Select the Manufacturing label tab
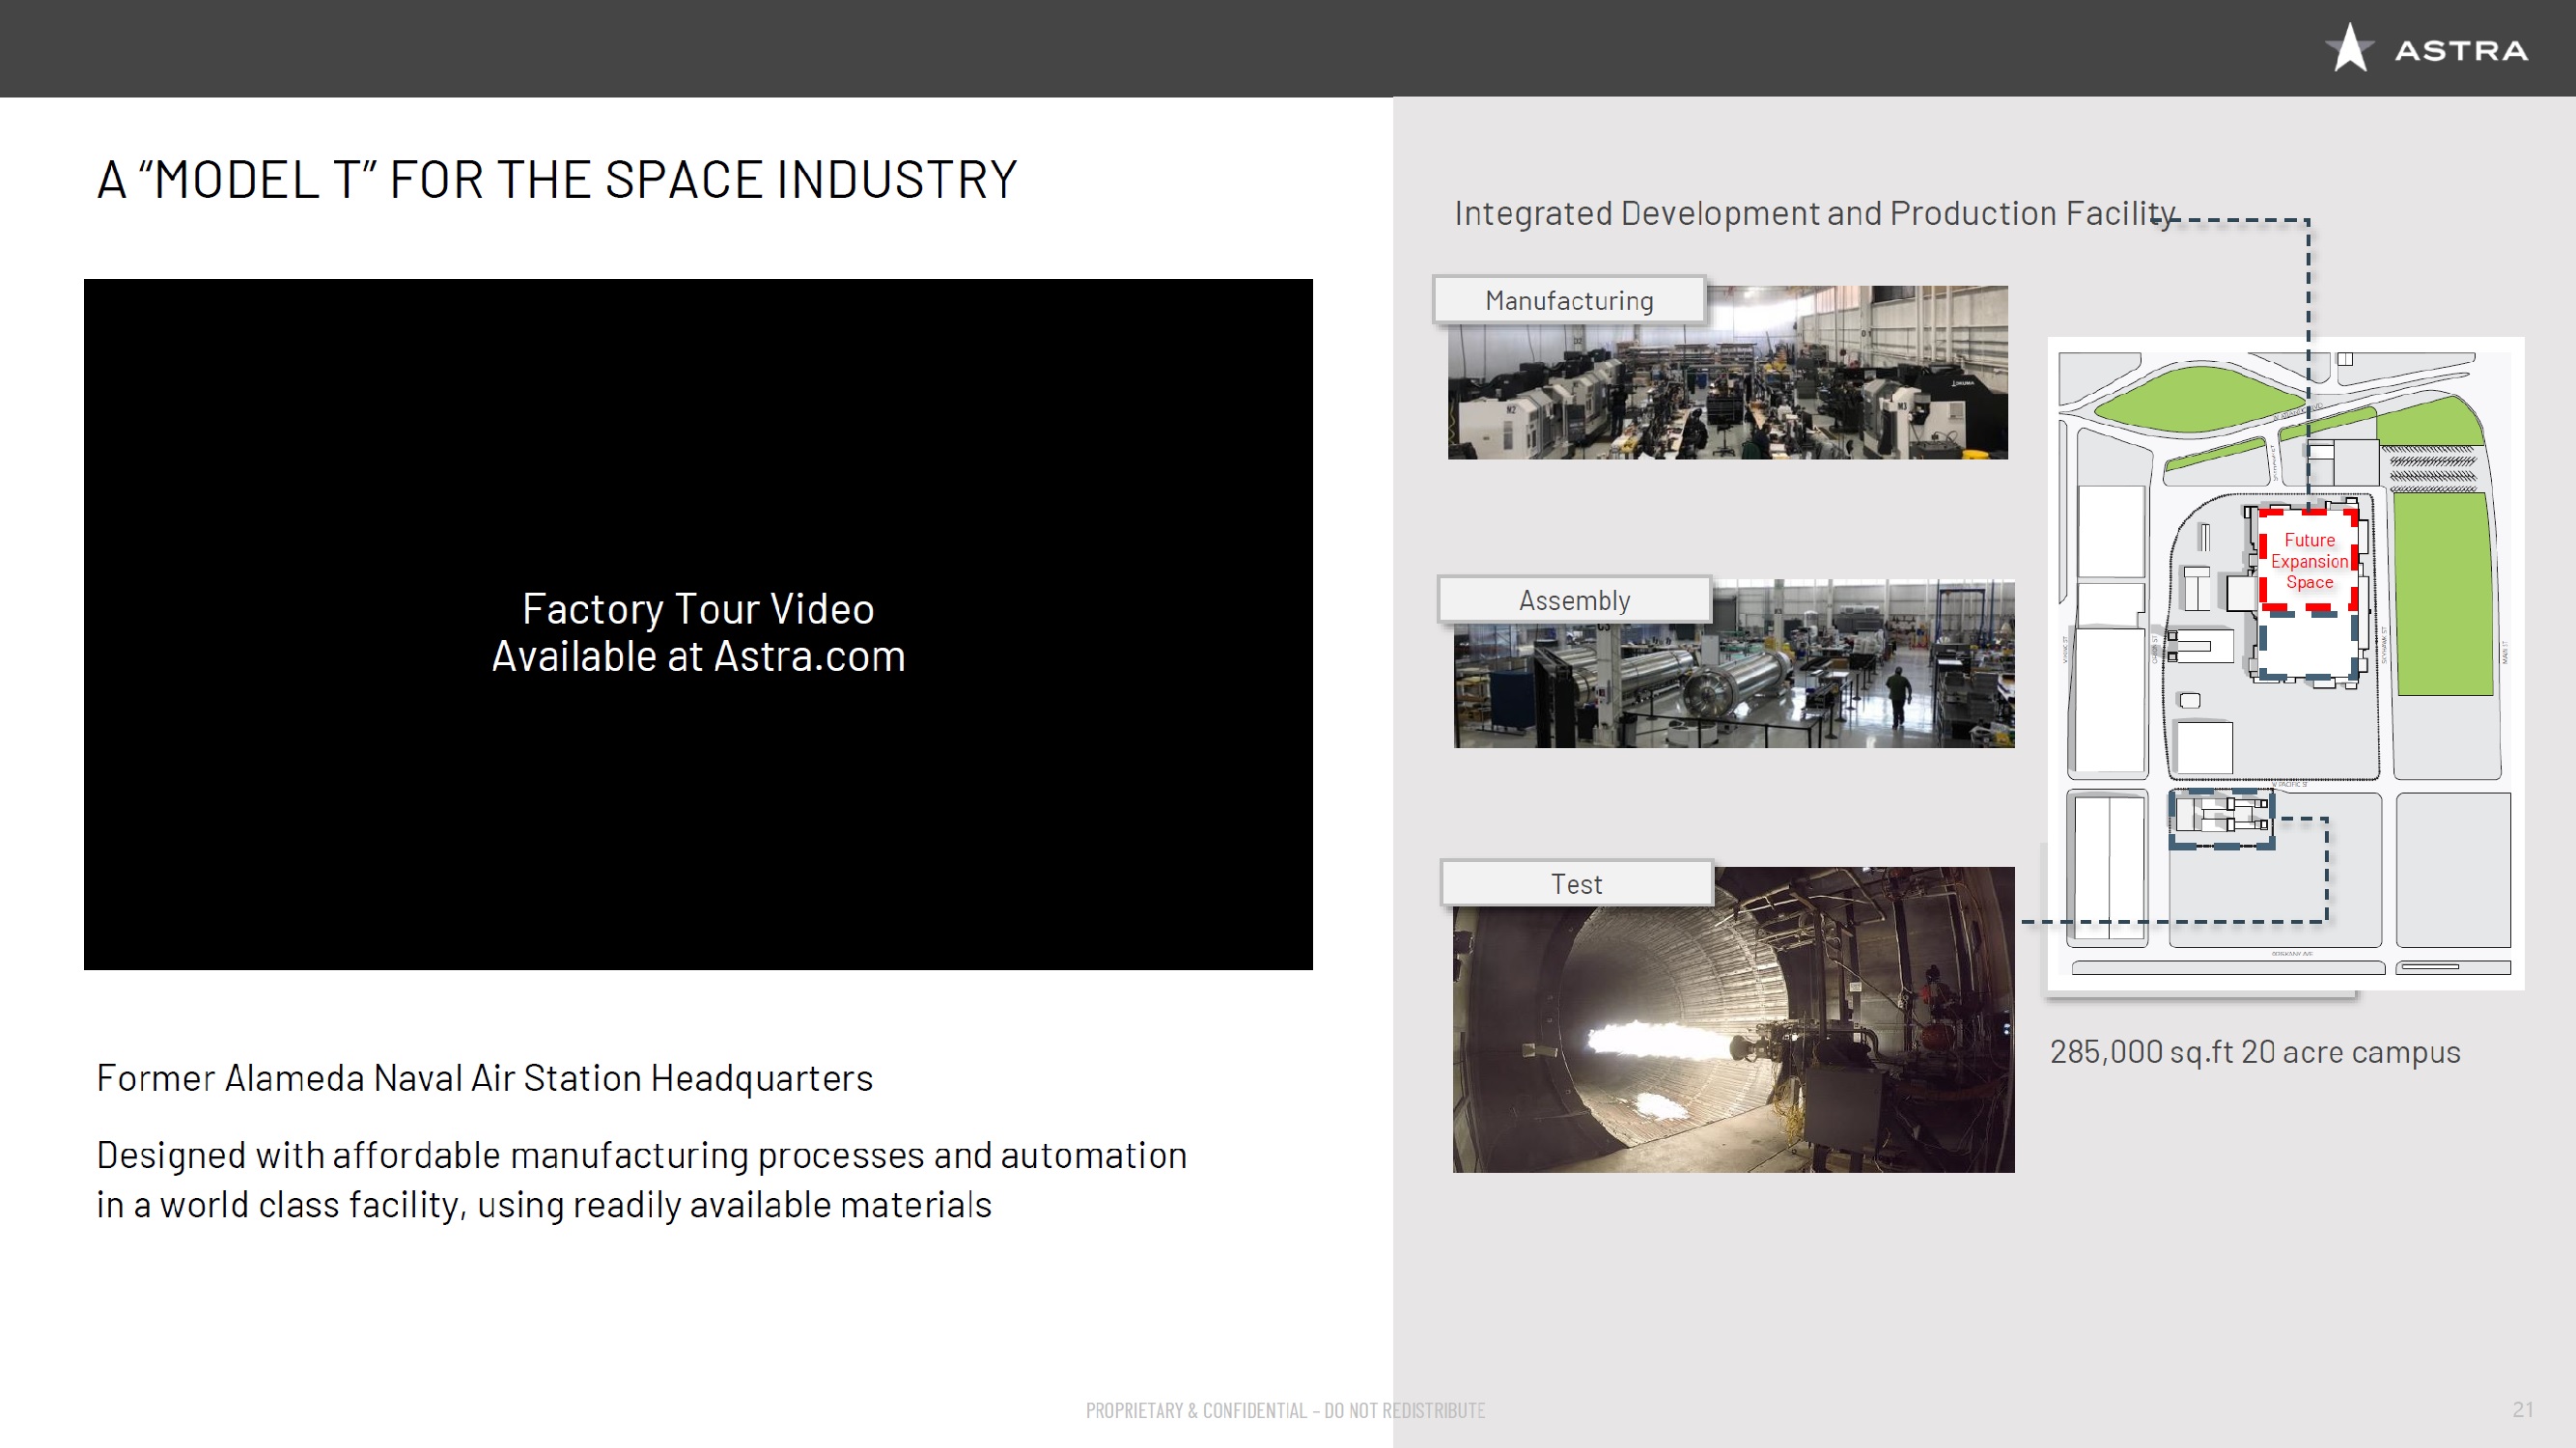Screen dimensions: 2576x1448 point(1568,300)
